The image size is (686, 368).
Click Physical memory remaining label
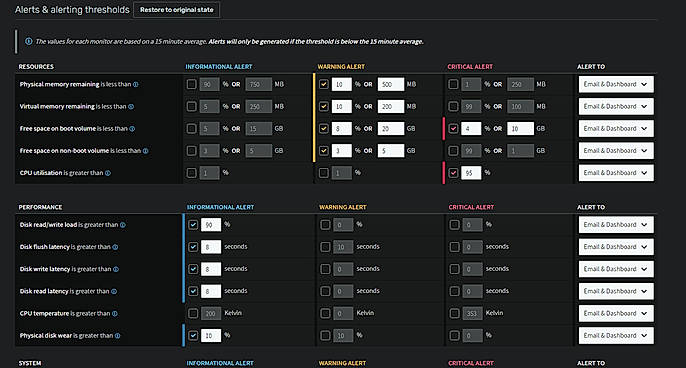tap(60, 84)
